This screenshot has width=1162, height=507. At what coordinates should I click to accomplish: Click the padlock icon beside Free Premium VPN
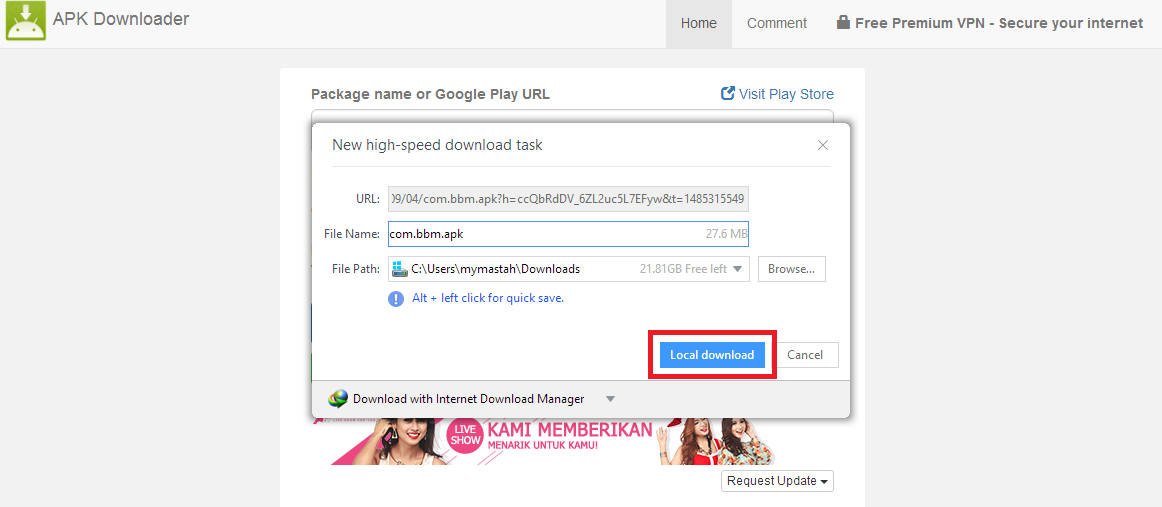tap(843, 22)
